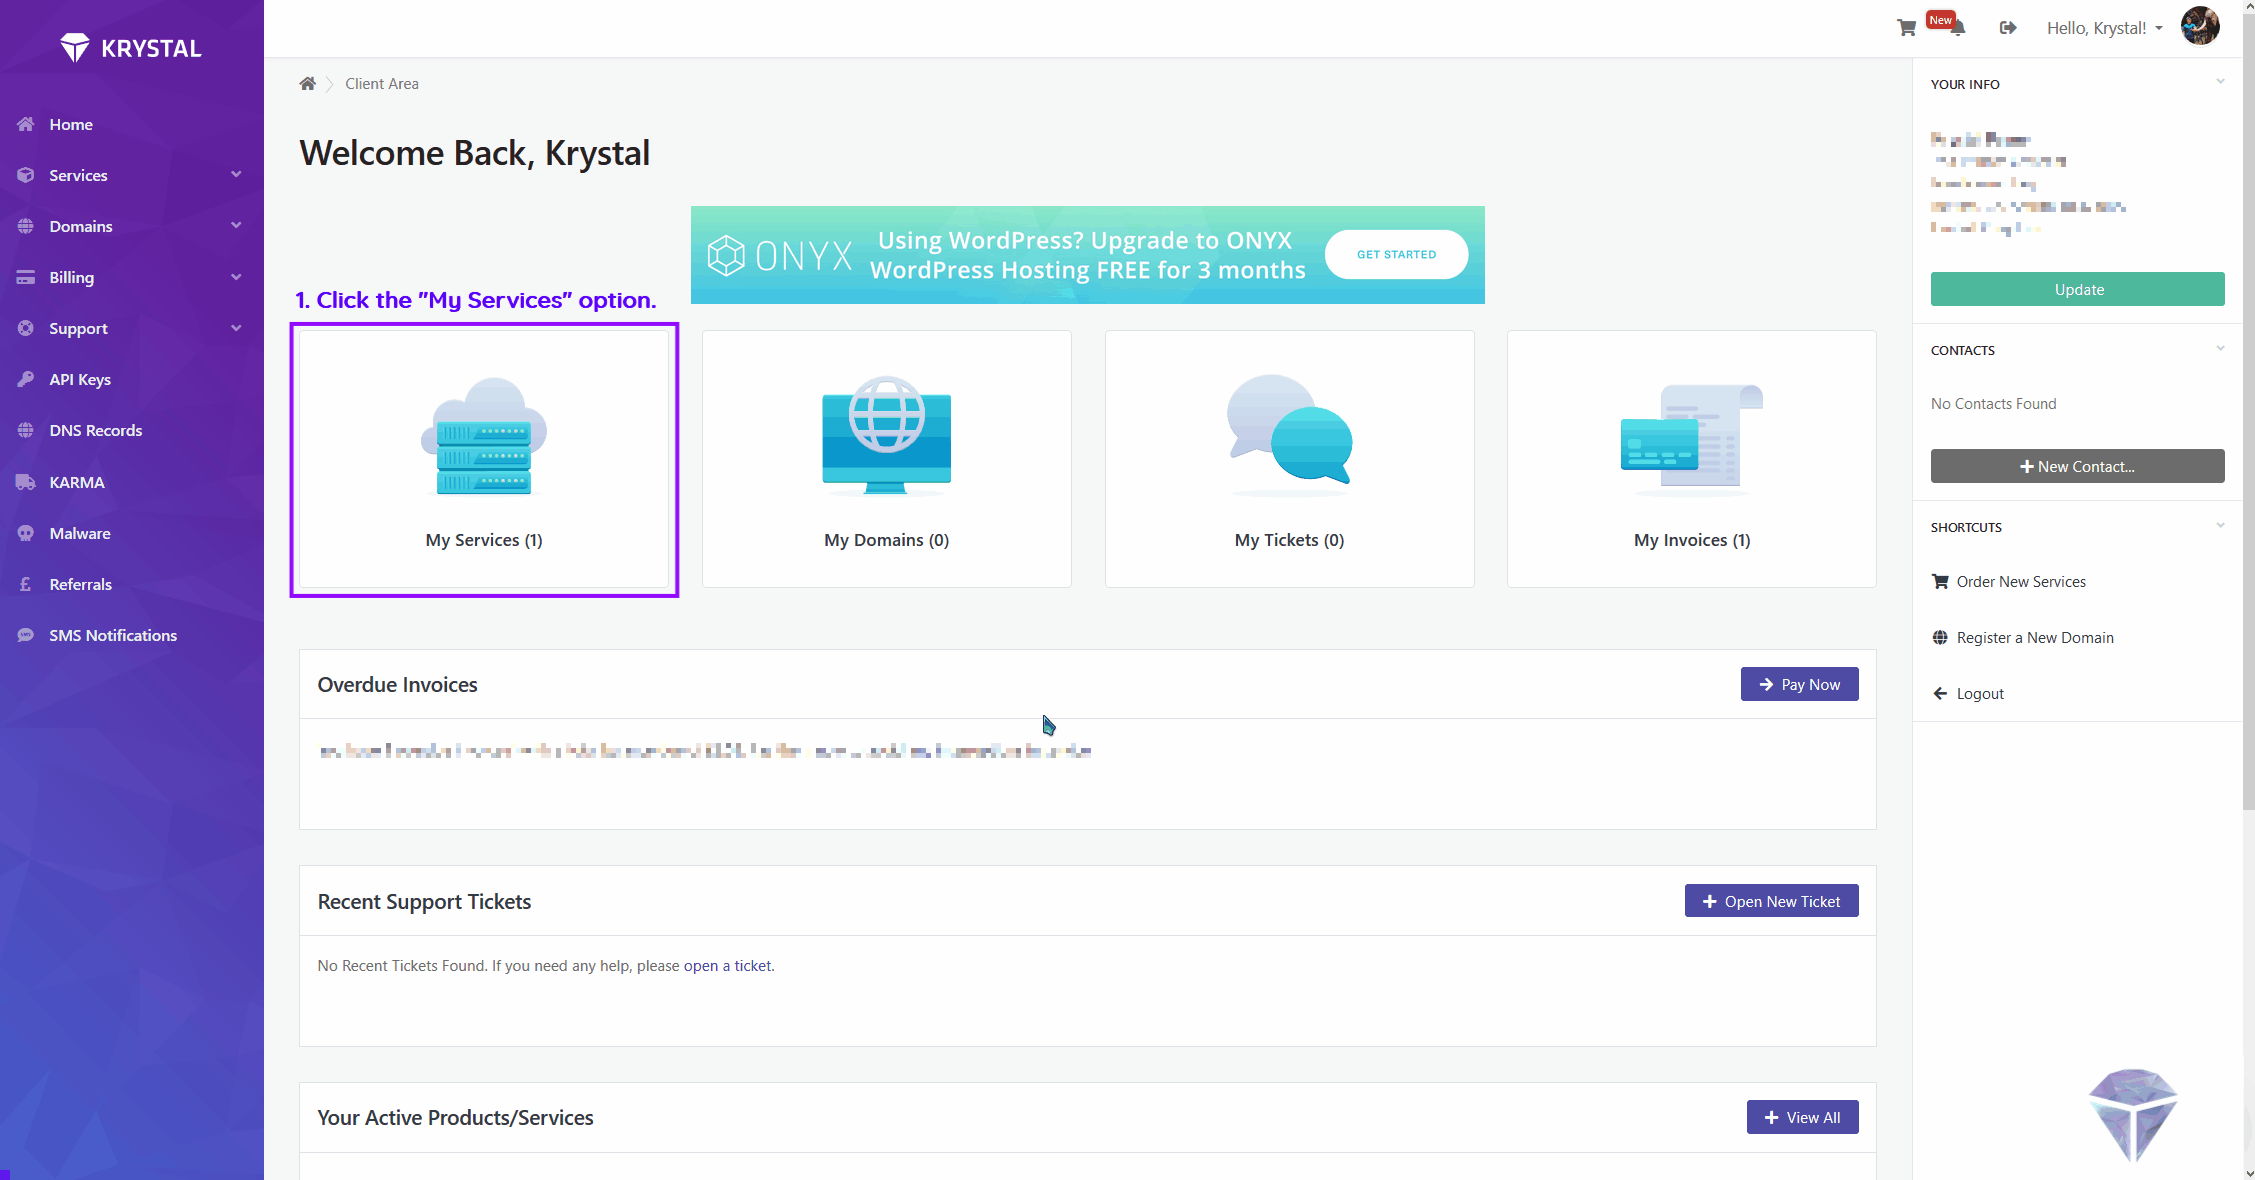Click the Client Area breadcrumb

(382, 84)
